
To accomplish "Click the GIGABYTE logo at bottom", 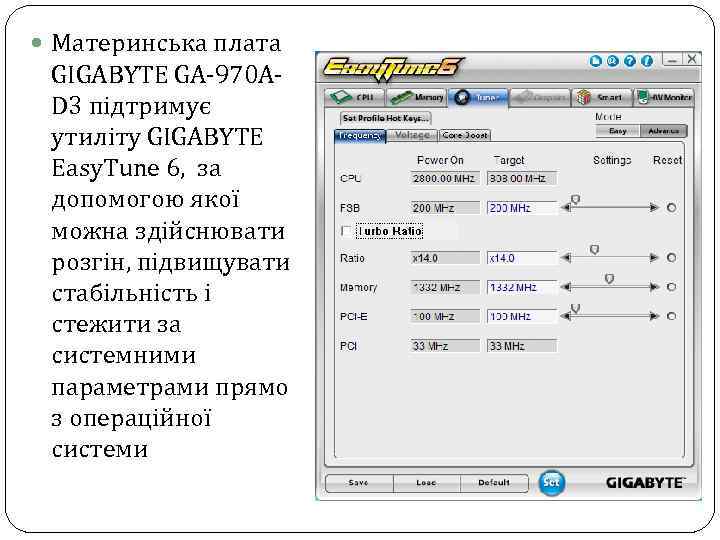I will [x=645, y=483].
